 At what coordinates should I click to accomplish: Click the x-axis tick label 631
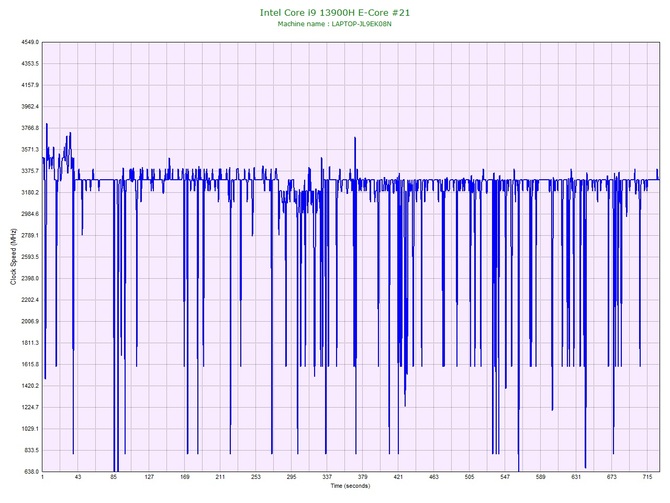pos(576,477)
